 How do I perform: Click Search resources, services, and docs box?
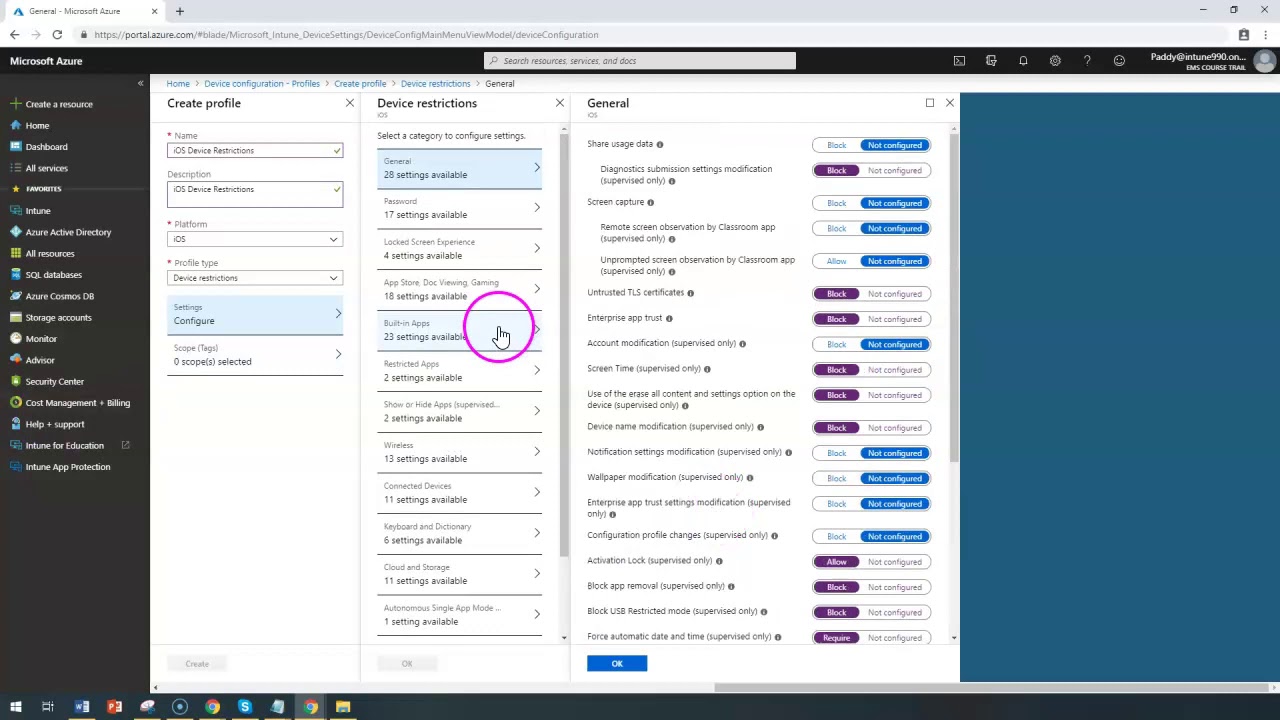point(640,61)
